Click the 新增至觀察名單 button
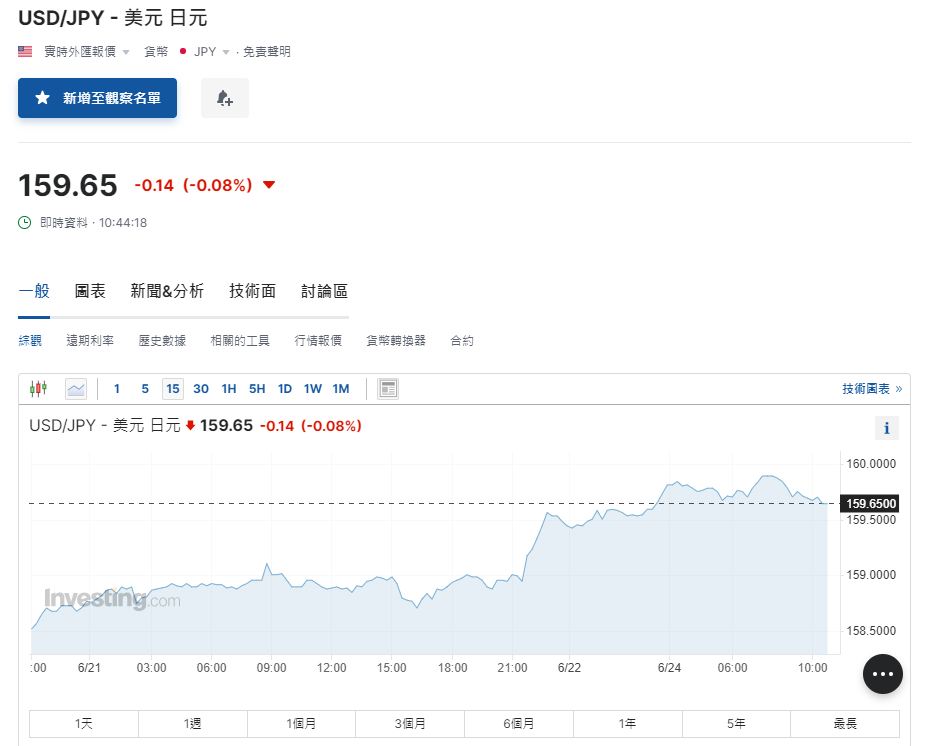932x746 pixels. click(x=97, y=98)
